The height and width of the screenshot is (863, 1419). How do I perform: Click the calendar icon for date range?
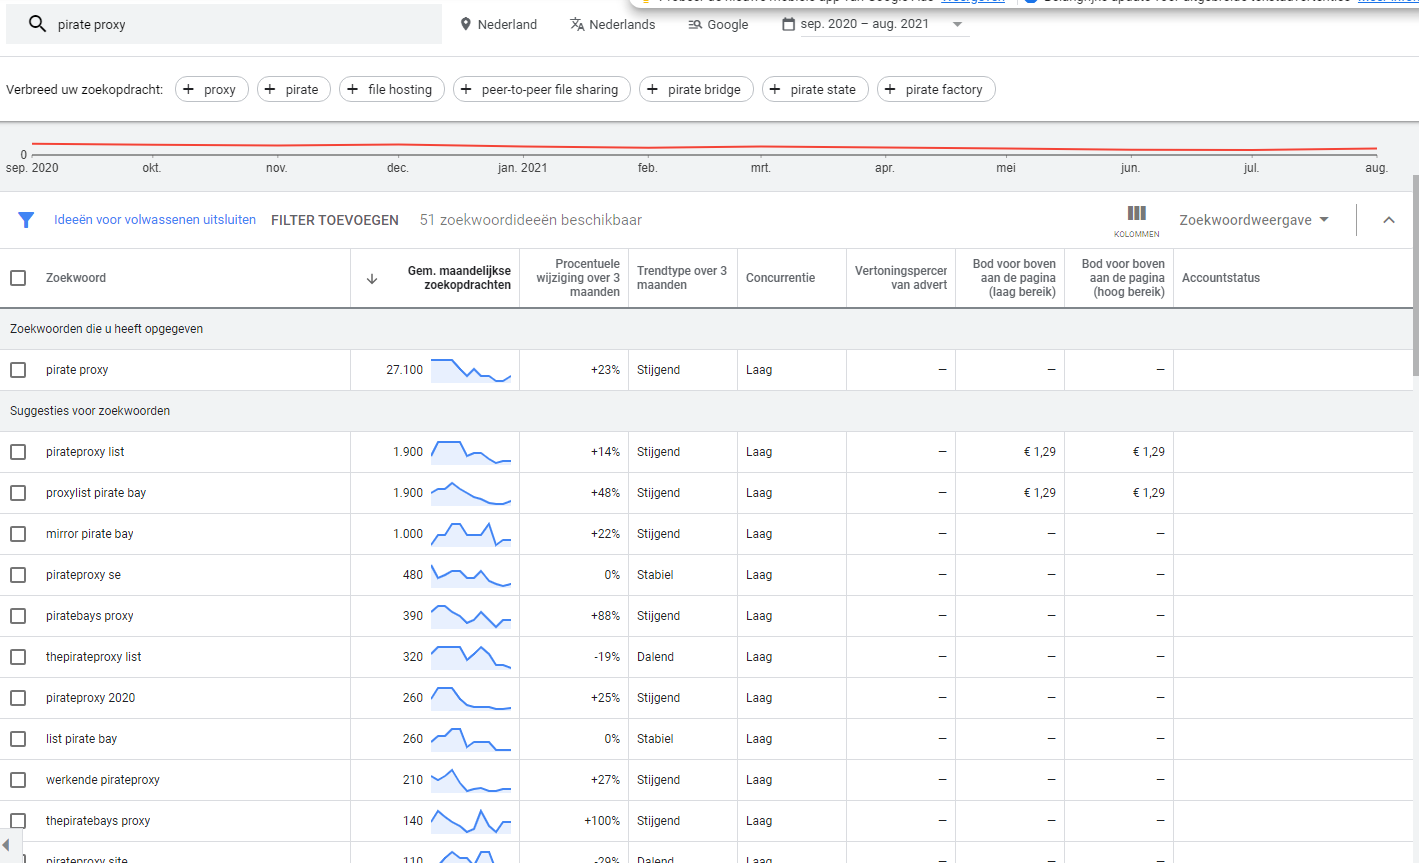[x=788, y=24]
